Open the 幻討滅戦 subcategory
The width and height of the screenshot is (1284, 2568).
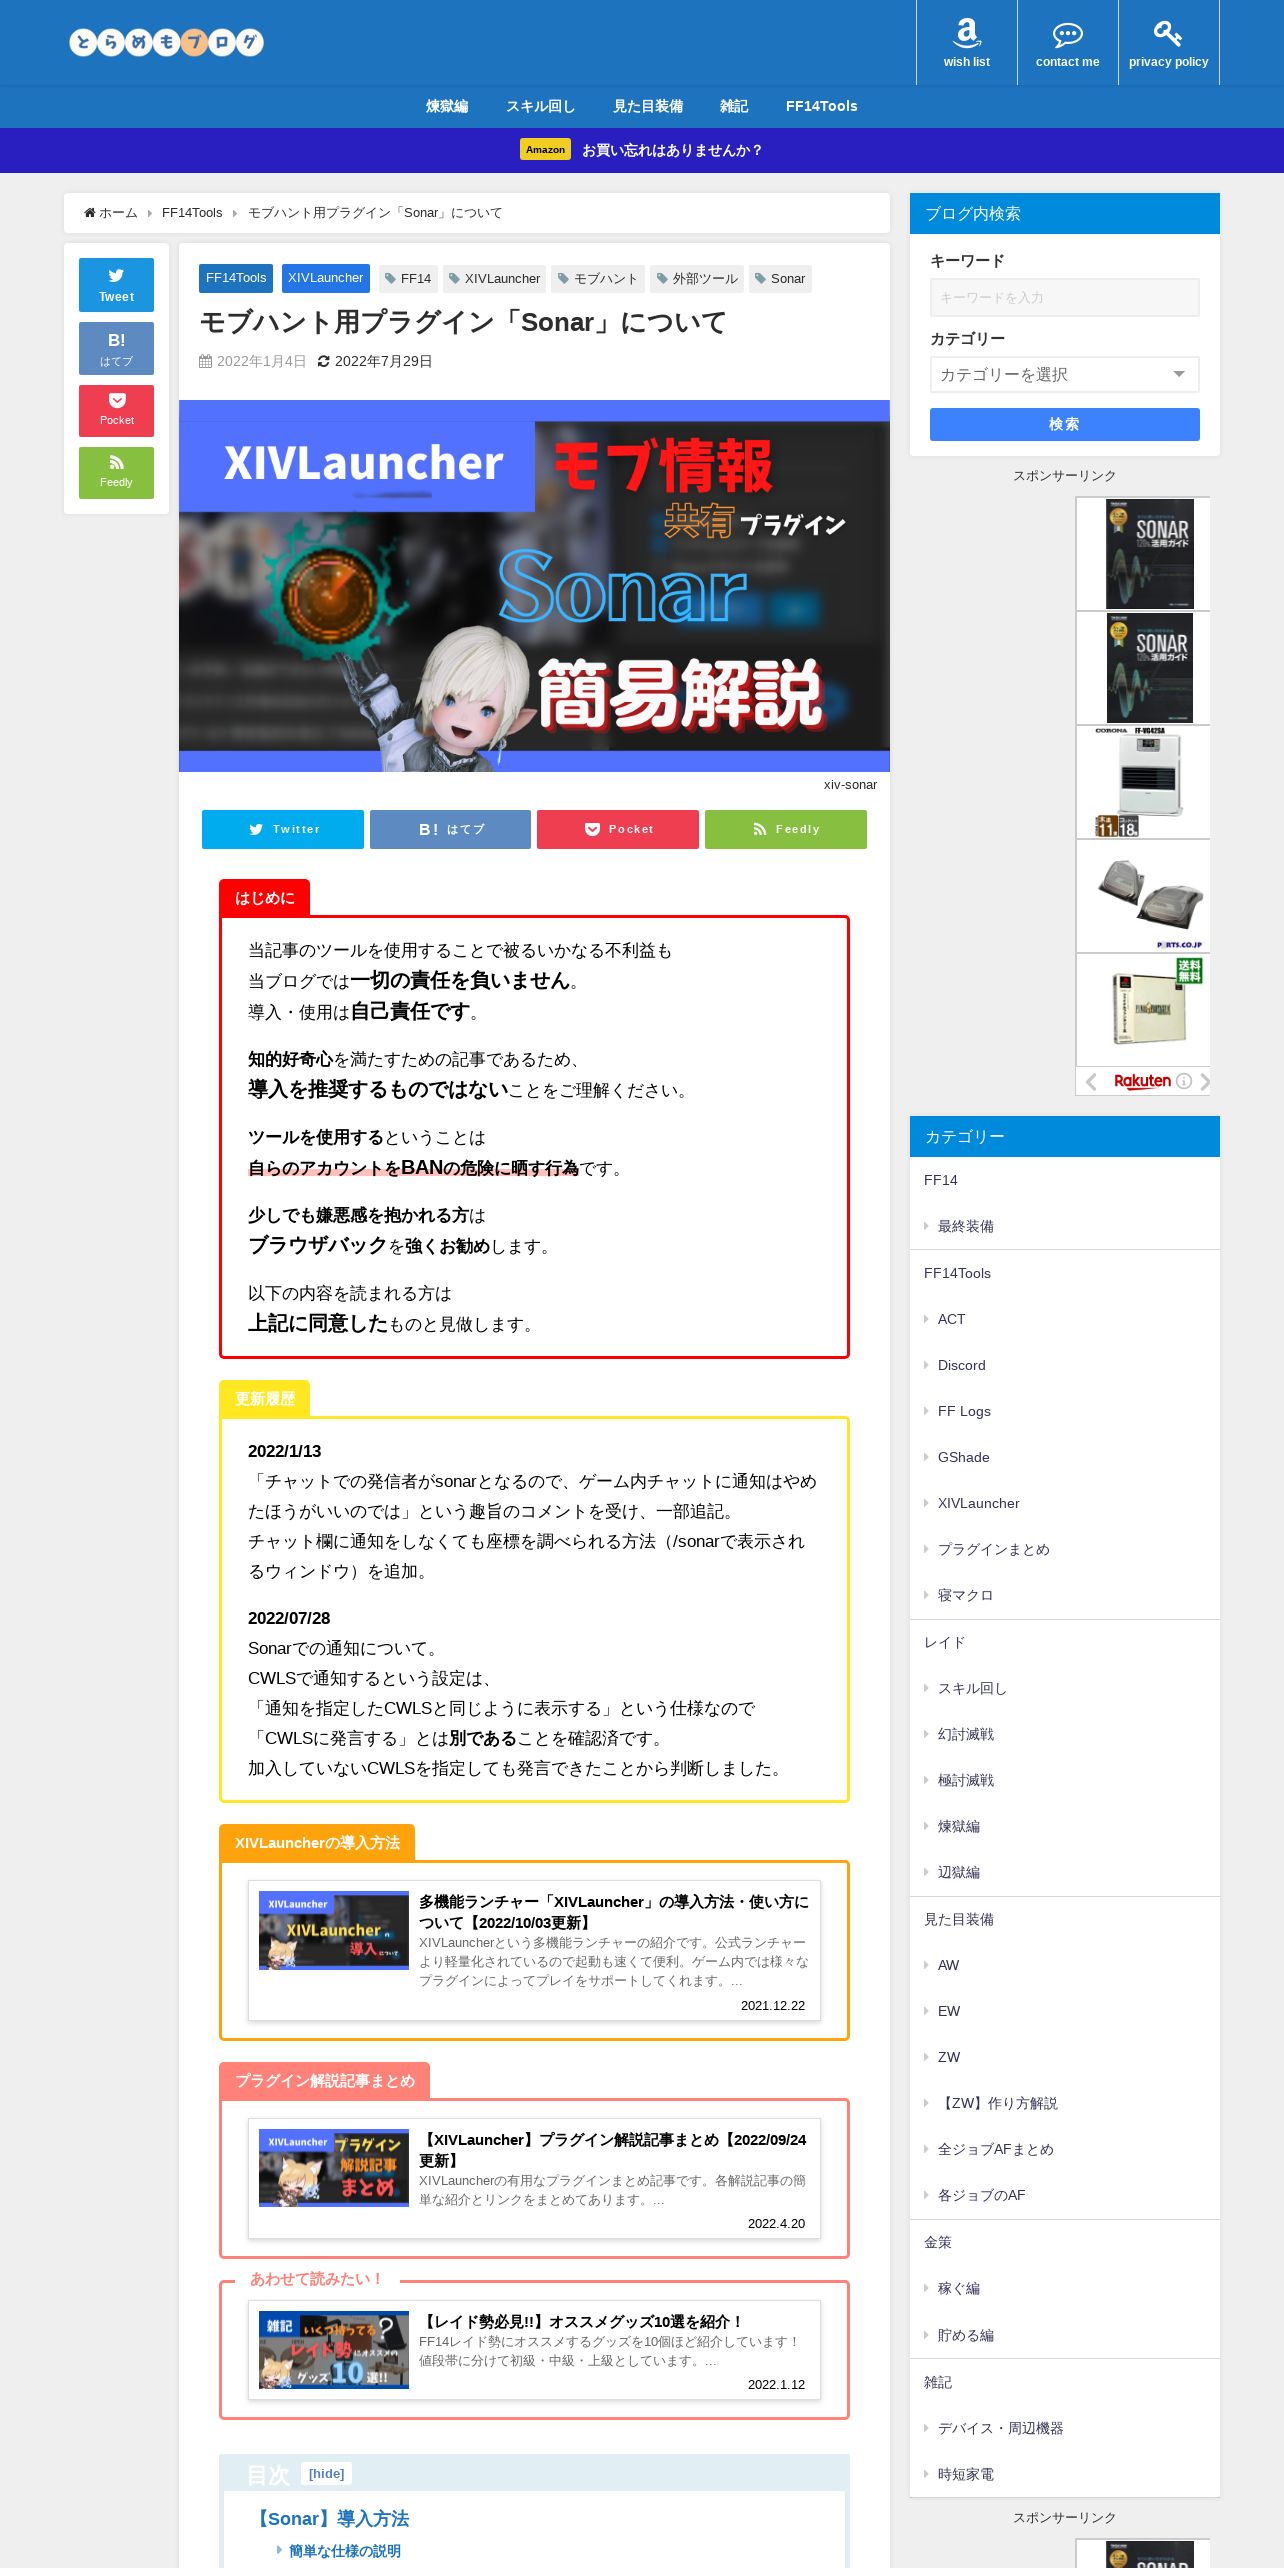[x=965, y=1734]
